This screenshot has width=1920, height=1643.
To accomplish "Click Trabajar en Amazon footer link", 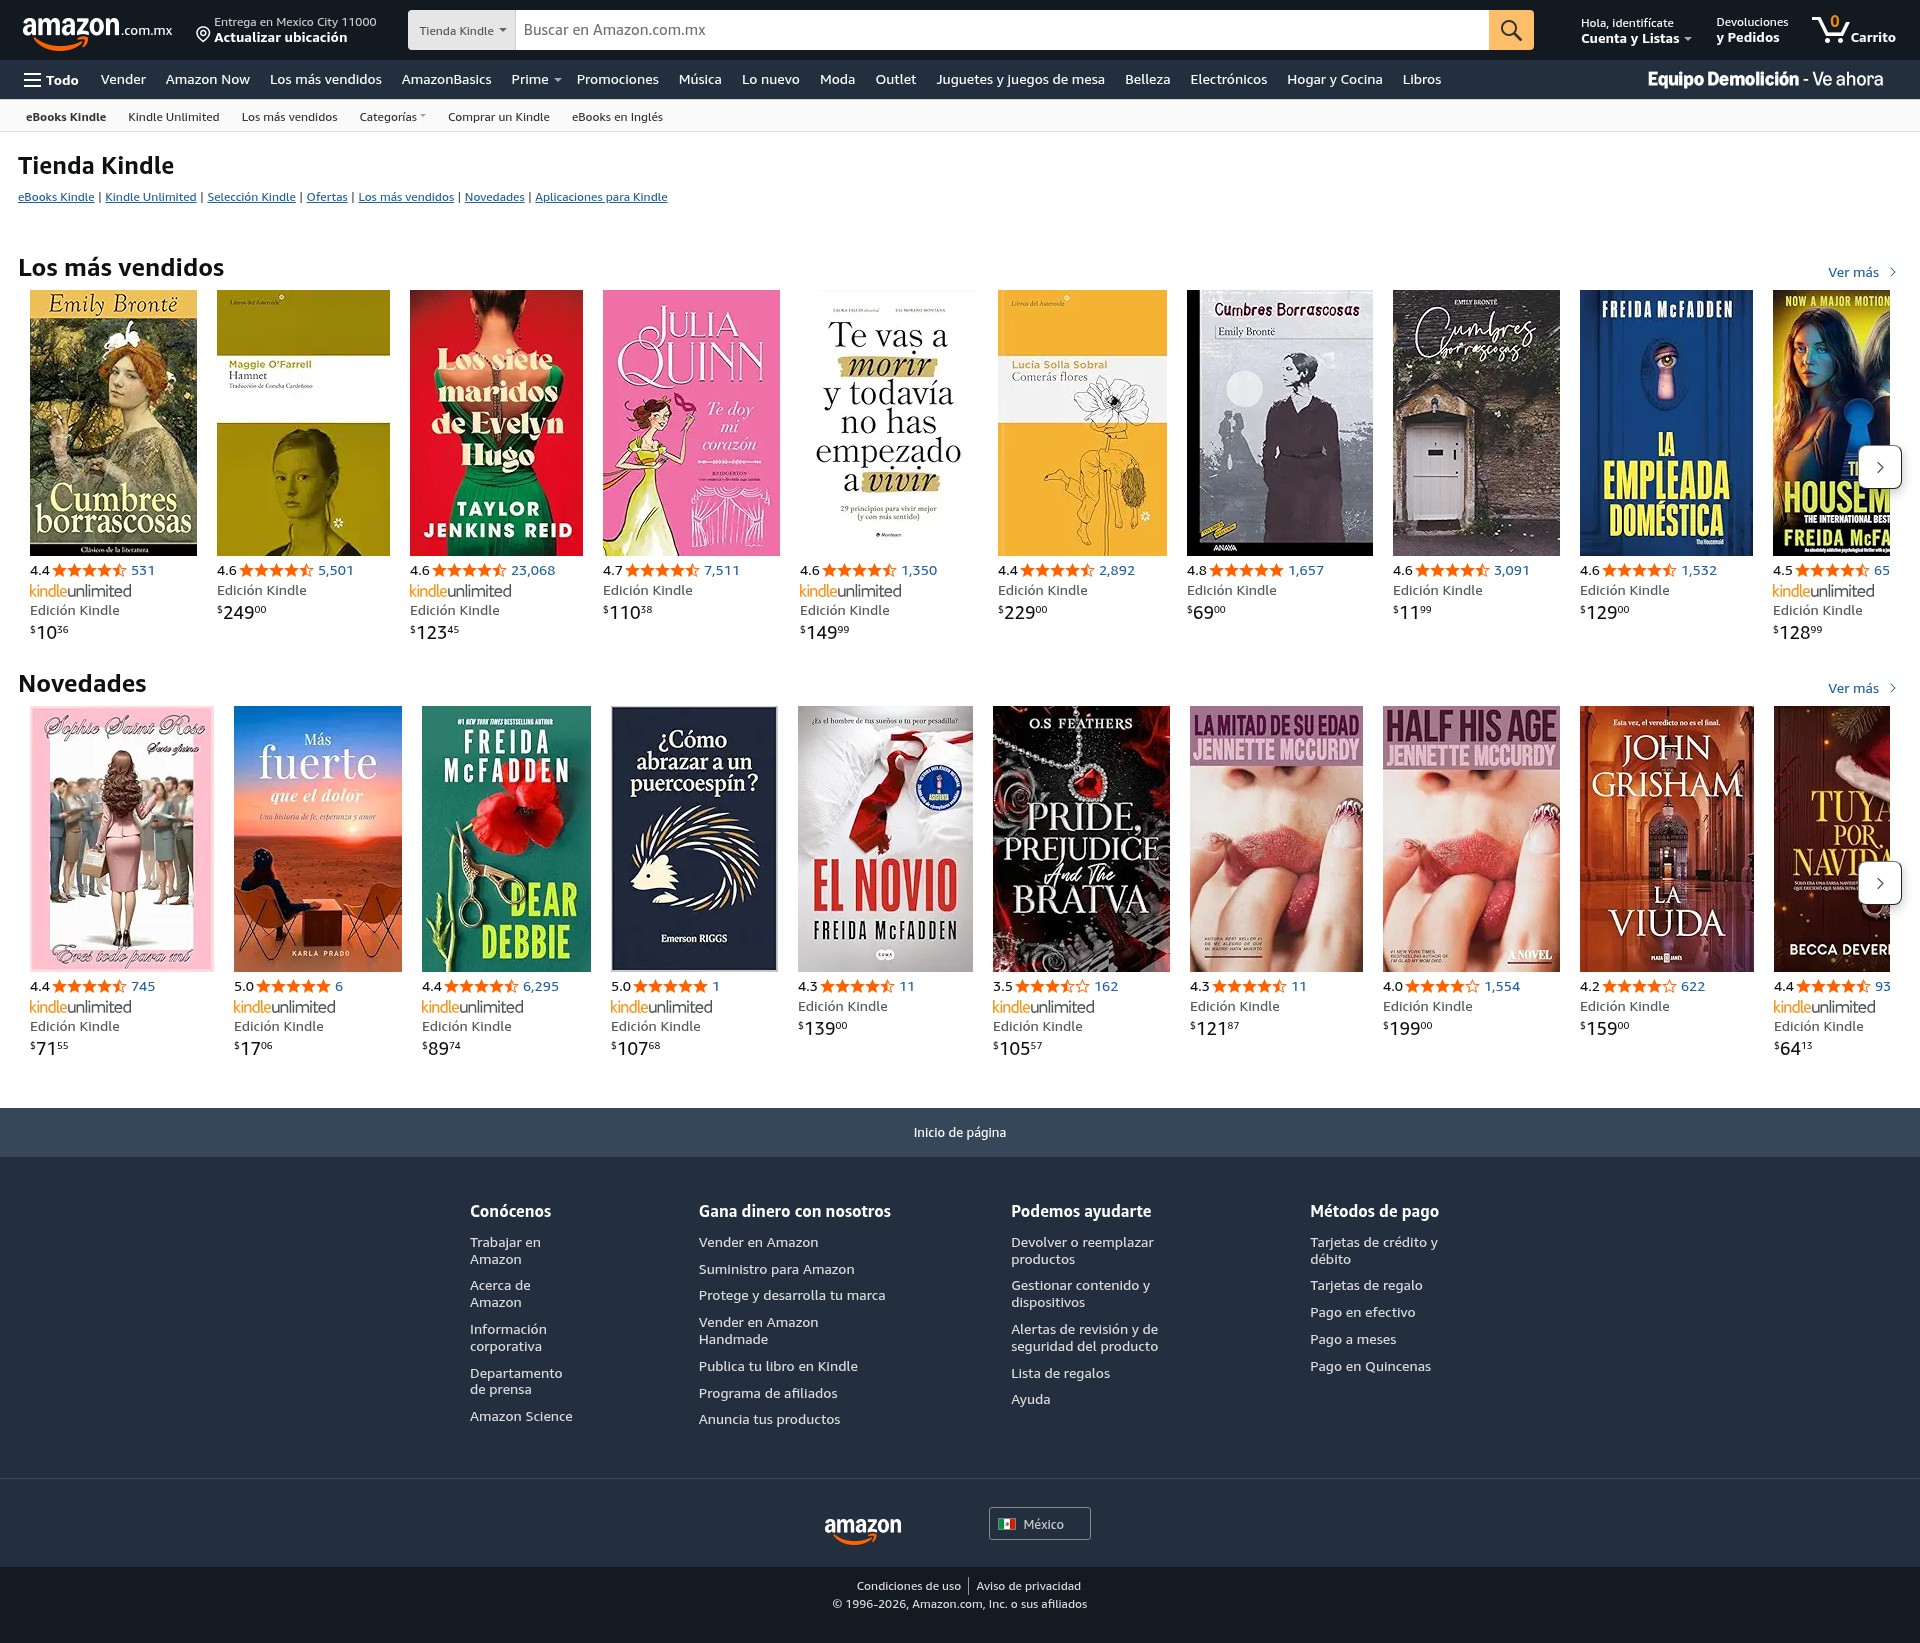I will click(x=505, y=1251).
